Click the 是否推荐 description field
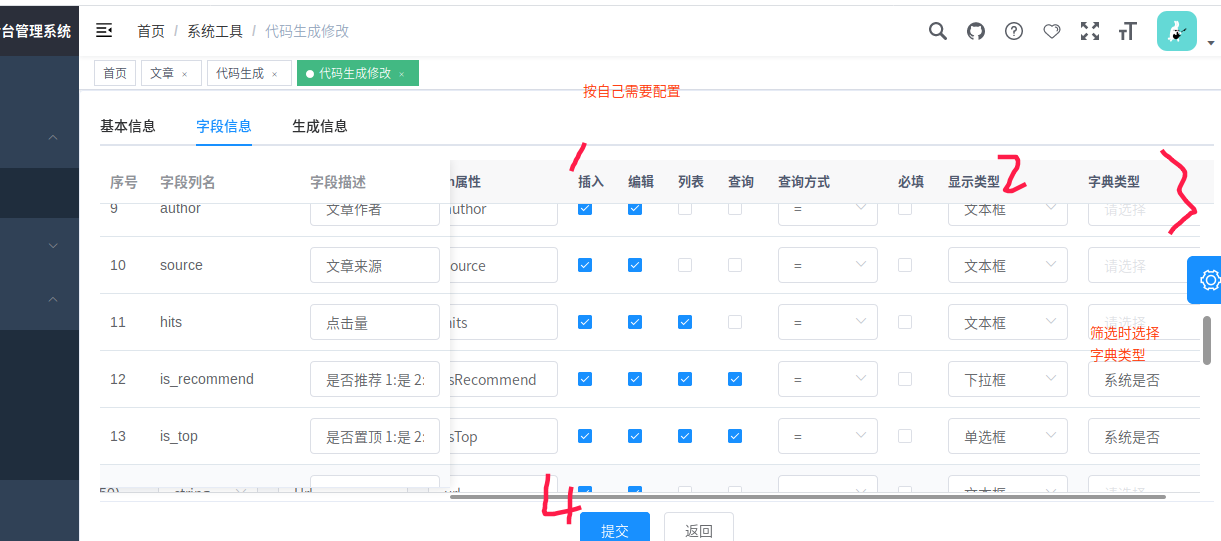The image size is (1221, 541). pos(375,379)
